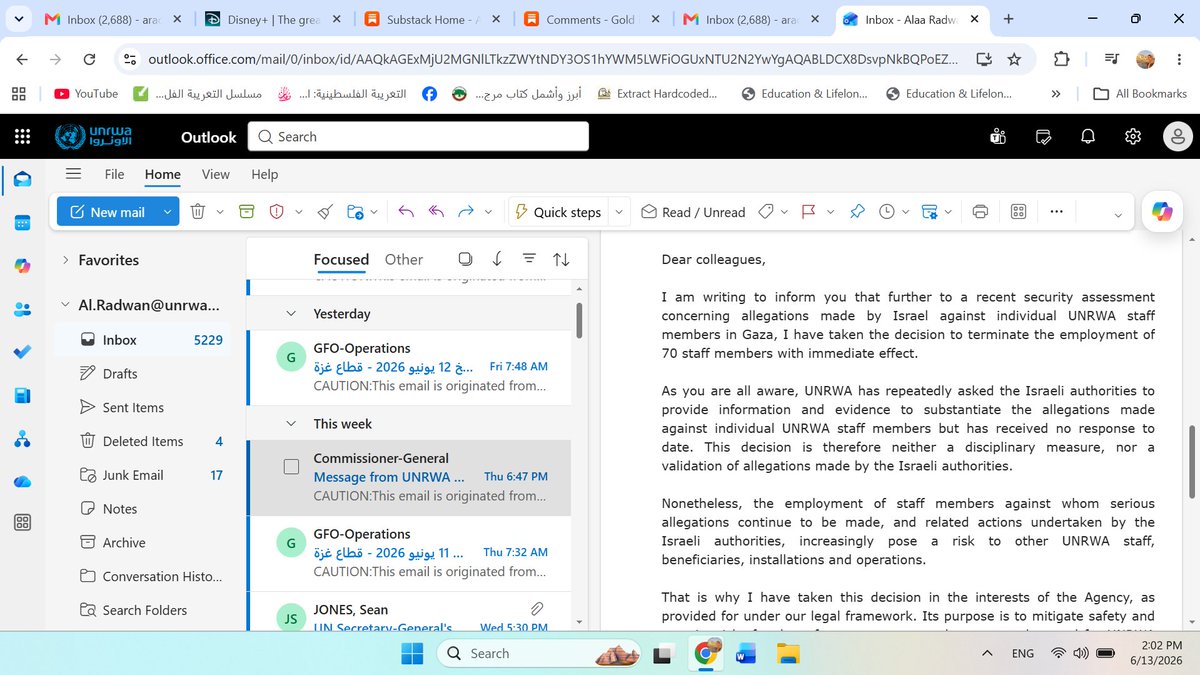Screen dimensions: 1200x675
Task: Open more toolbar options ellipsis
Action: tap(1057, 212)
